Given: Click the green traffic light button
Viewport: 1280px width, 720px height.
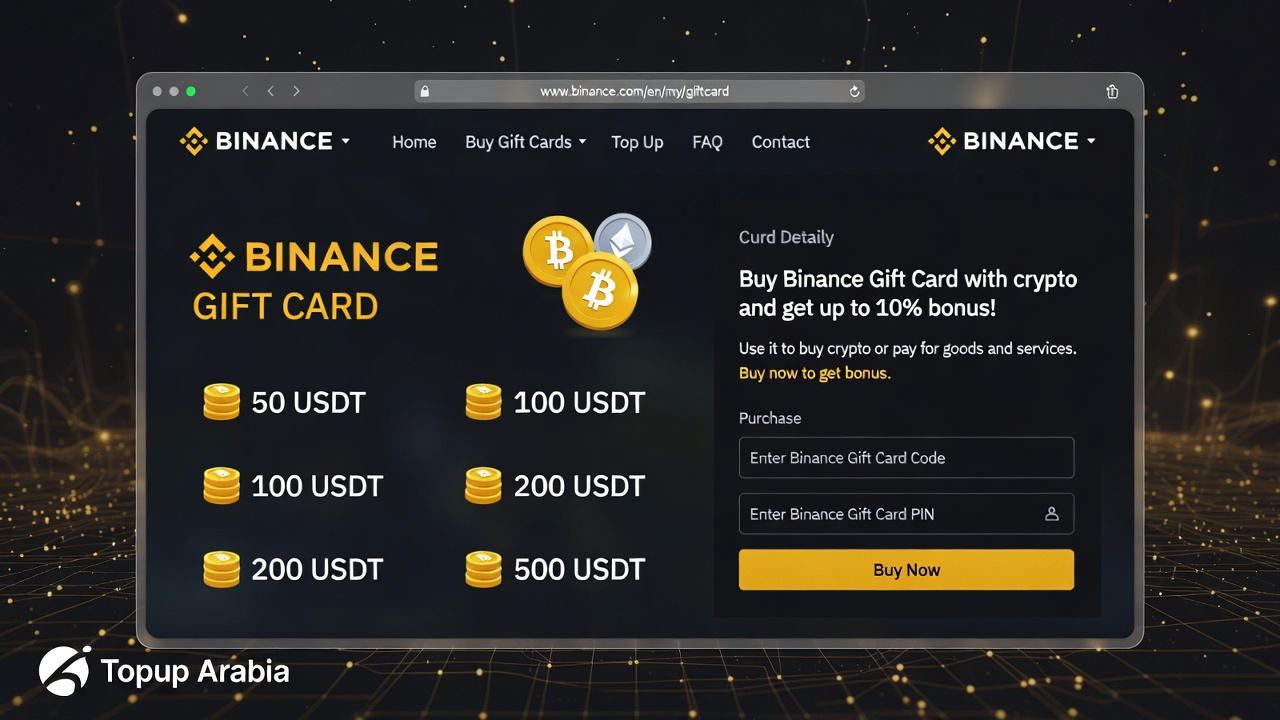Looking at the screenshot, I should pos(189,91).
